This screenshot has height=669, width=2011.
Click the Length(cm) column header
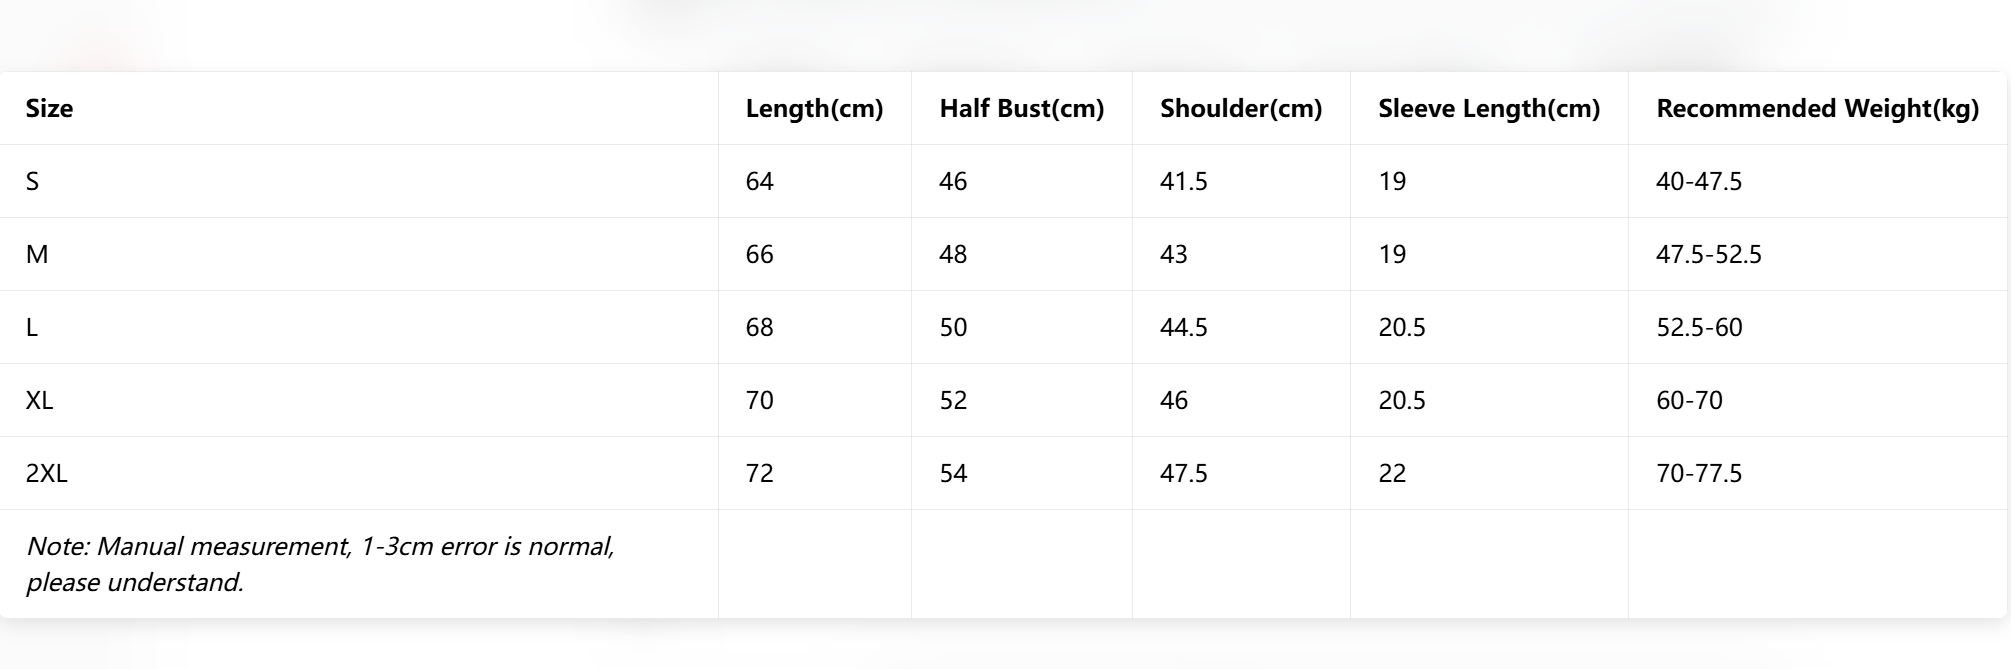point(814,108)
